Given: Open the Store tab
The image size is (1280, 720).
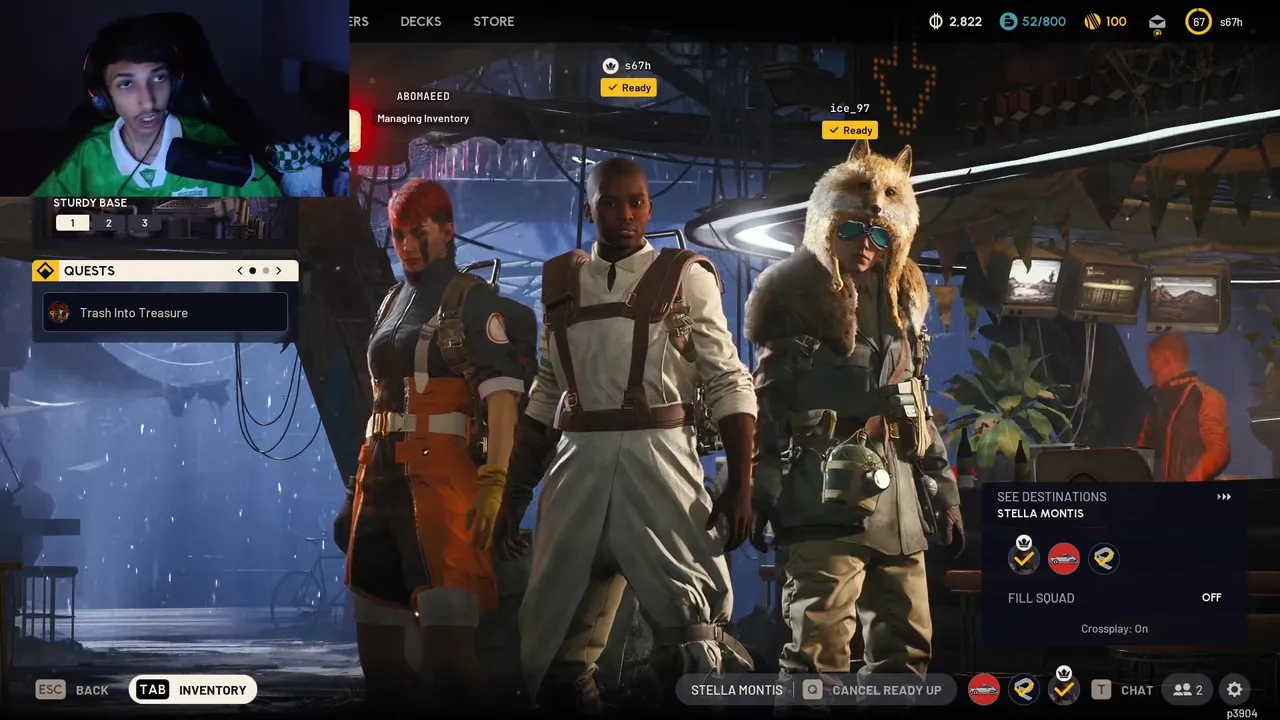Looking at the screenshot, I should tap(494, 21).
